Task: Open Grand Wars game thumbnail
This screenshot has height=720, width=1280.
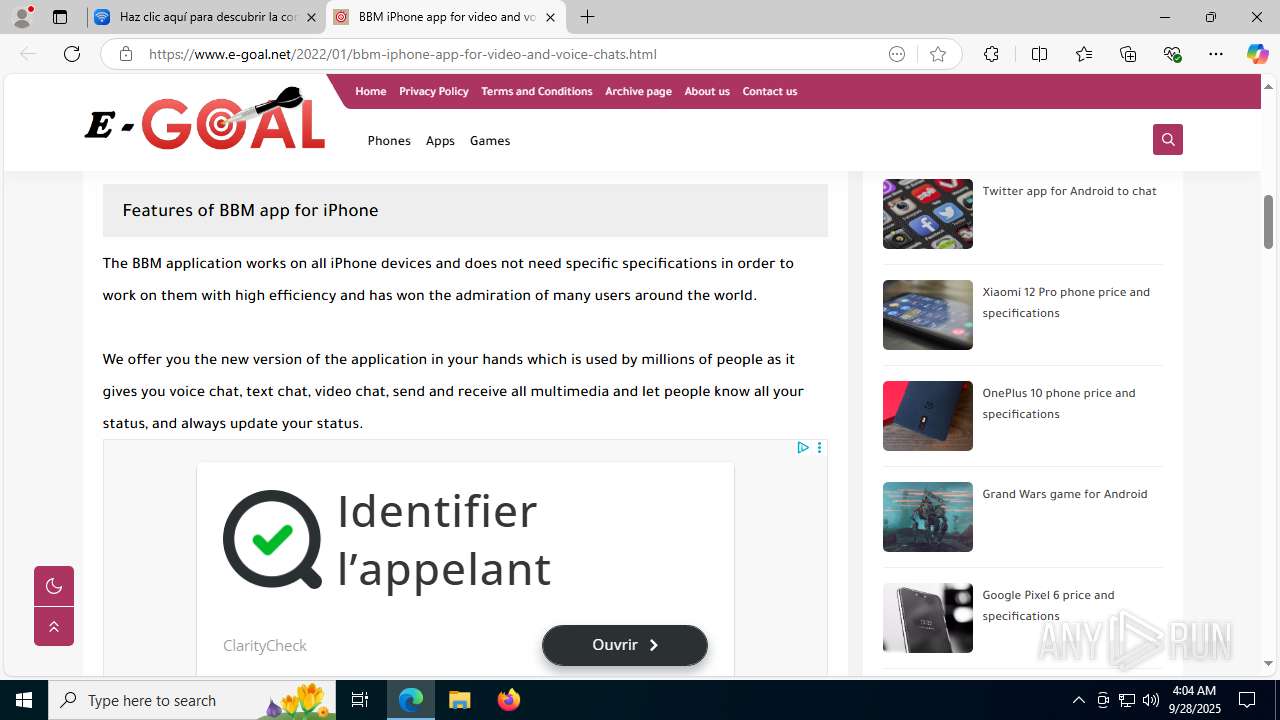Action: click(x=927, y=517)
